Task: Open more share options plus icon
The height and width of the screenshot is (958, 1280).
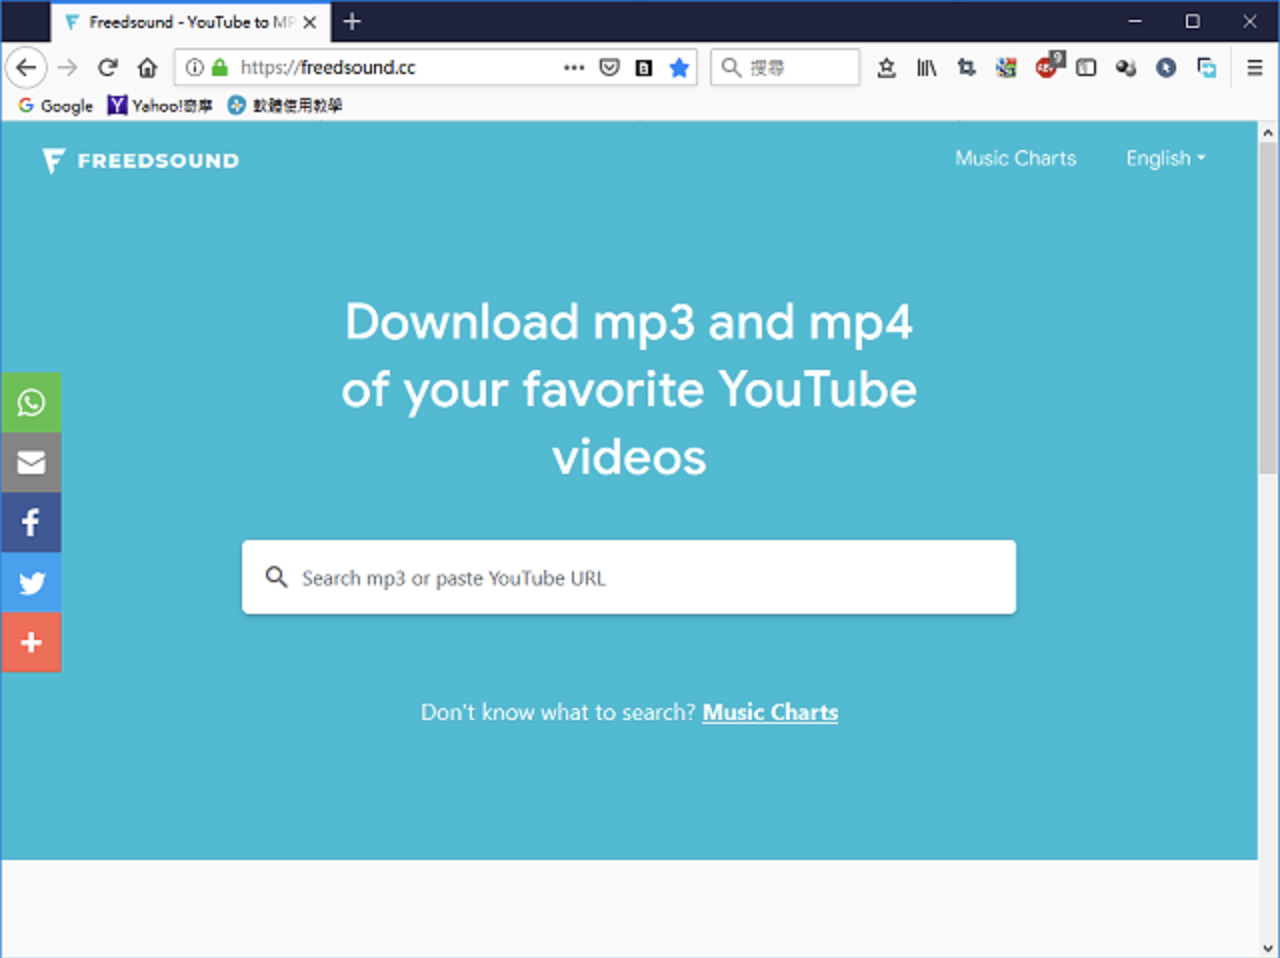Action: pyautogui.click(x=31, y=642)
